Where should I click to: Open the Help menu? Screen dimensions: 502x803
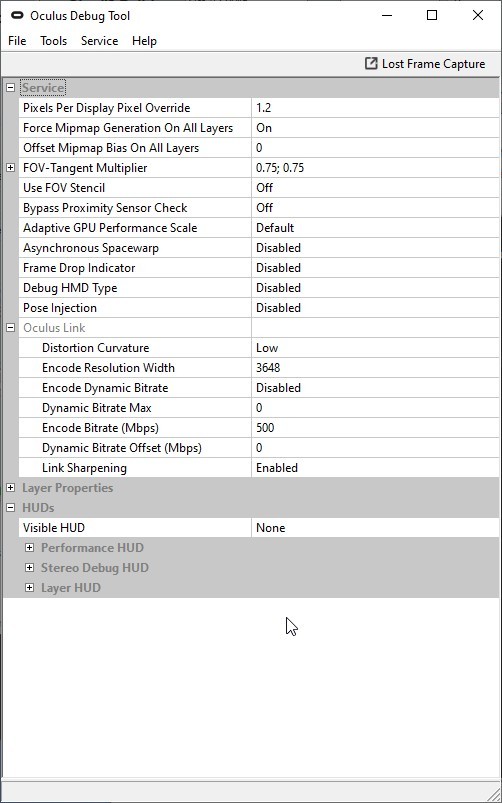(x=144, y=41)
